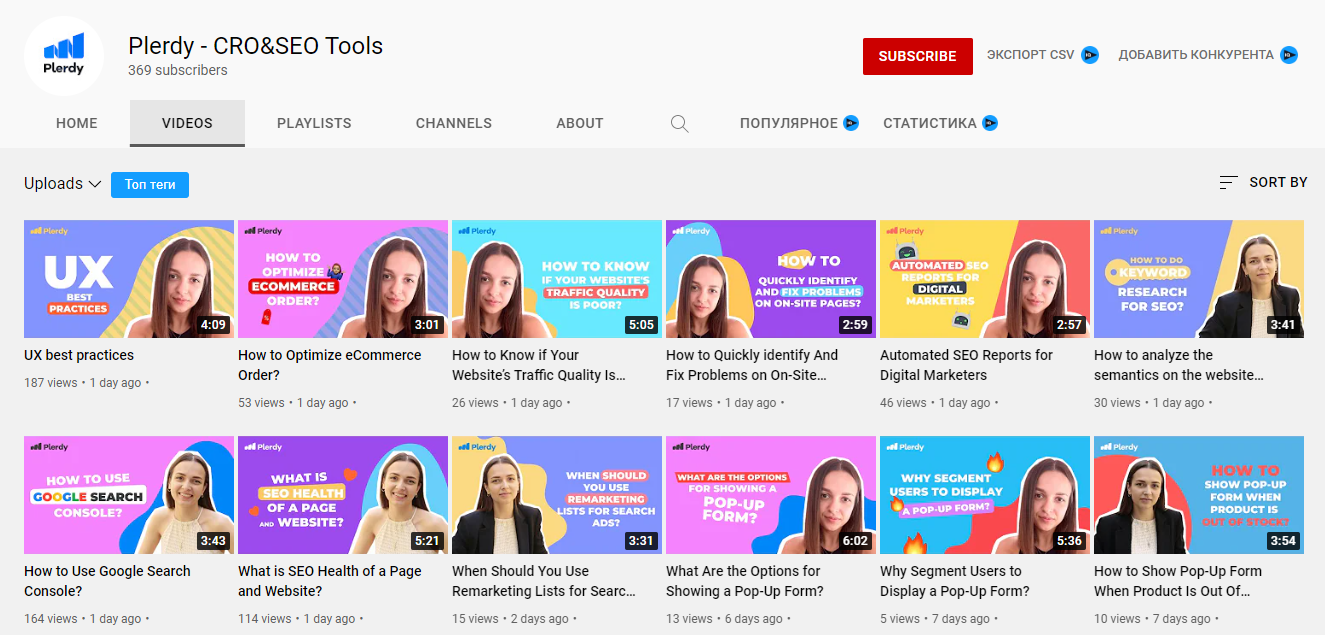
Task: Open the SORT BY menu
Action: pos(1263,183)
